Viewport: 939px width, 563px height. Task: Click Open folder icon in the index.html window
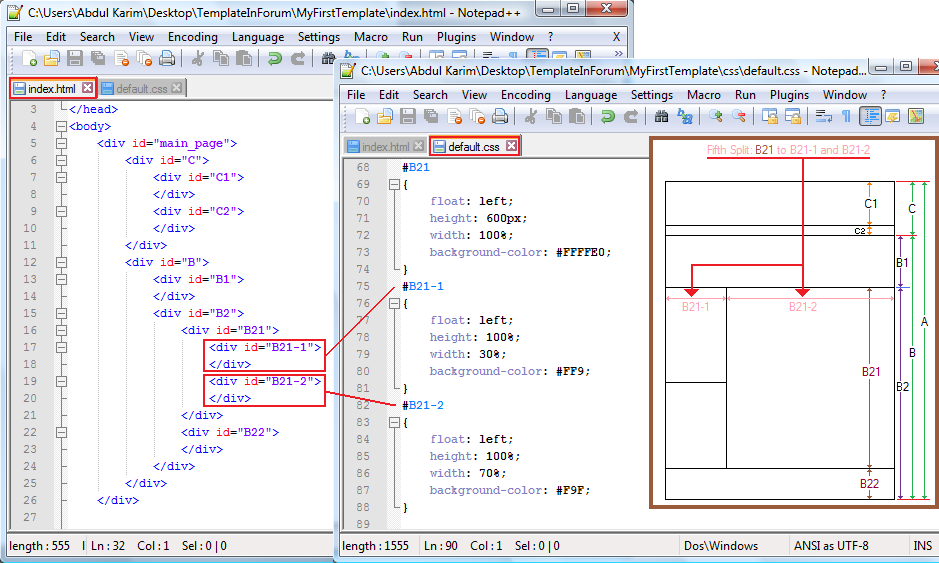pyautogui.click(x=52, y=59)
